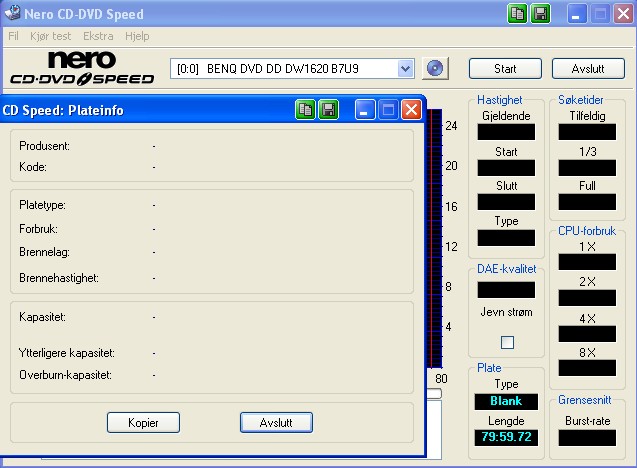Click the Nero CD-DVD Speed app icon in title bar

click(x=12, y=13)
